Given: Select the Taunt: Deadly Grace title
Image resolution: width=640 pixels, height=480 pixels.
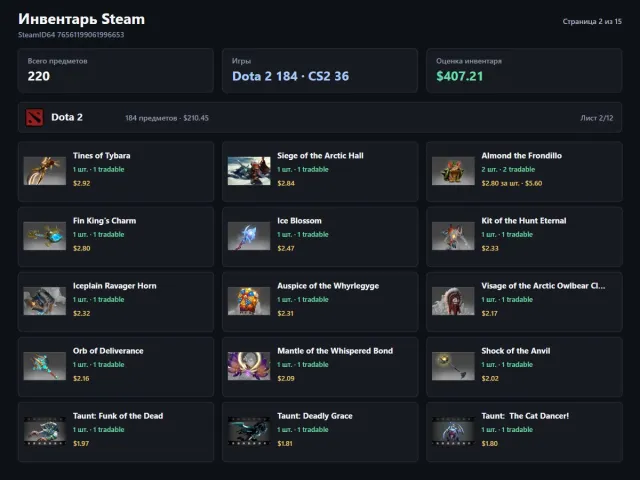Looking at the screenshot, I should coord(315,416).
